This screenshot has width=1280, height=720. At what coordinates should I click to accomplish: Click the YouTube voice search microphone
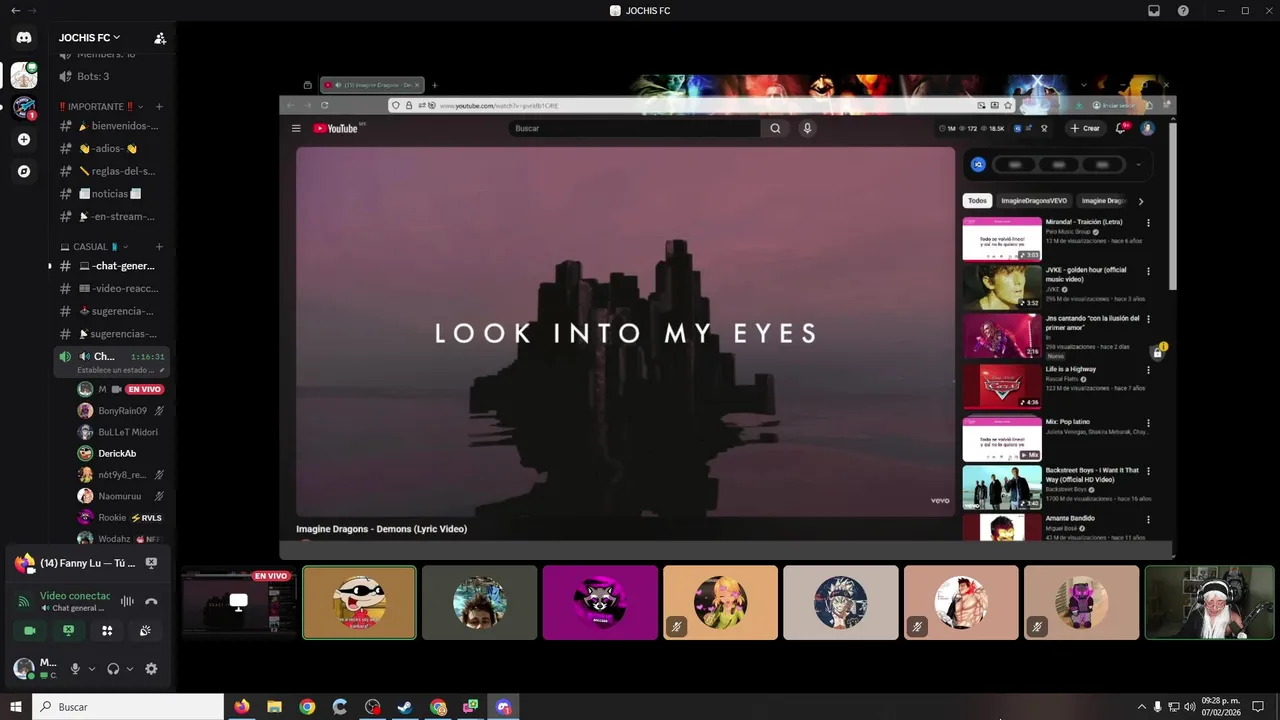(x=807, y=128)
